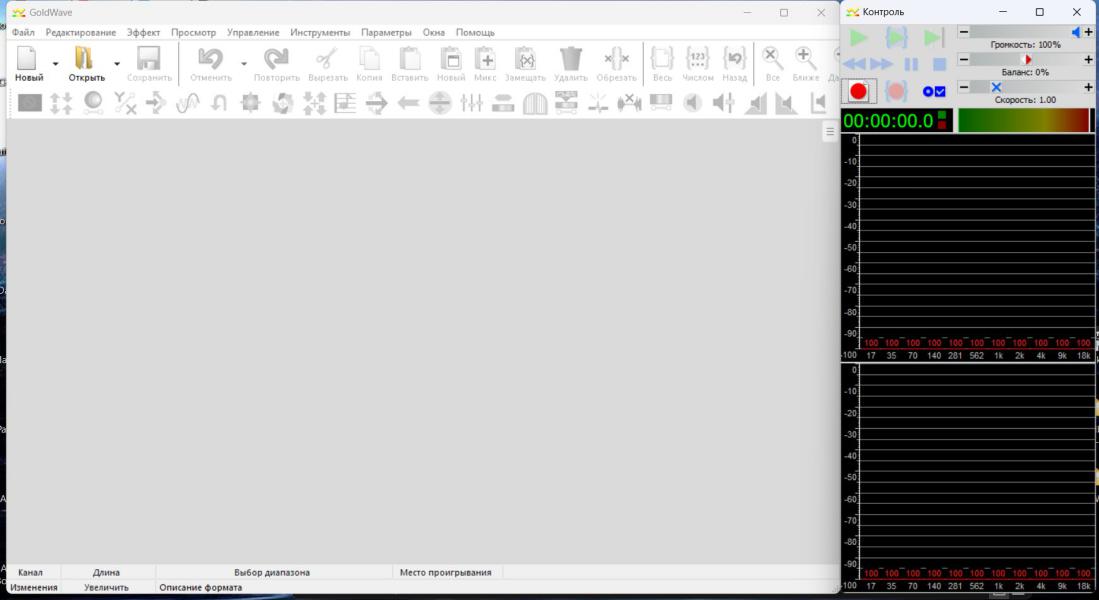Viewport: 1099px width, 600px height.
Task: Click the Удалить trash can icon
Action: pyautogui.click(x=571, y=62)
